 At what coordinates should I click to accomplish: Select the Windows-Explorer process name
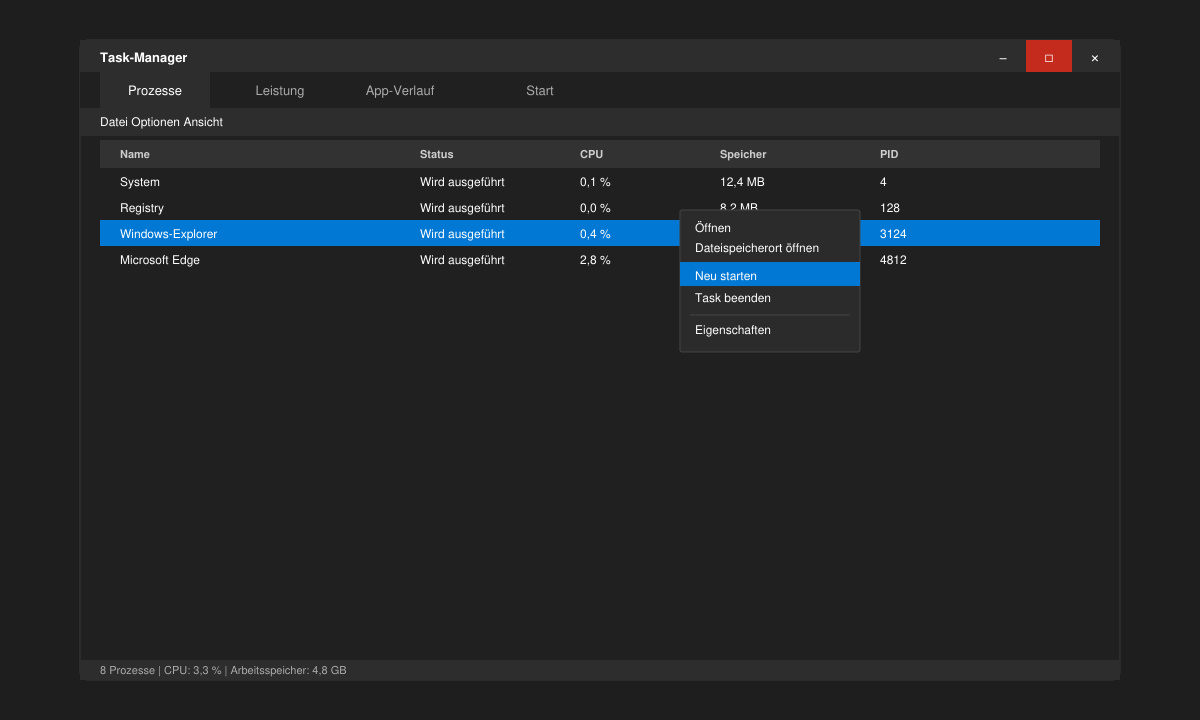(168, 234)
